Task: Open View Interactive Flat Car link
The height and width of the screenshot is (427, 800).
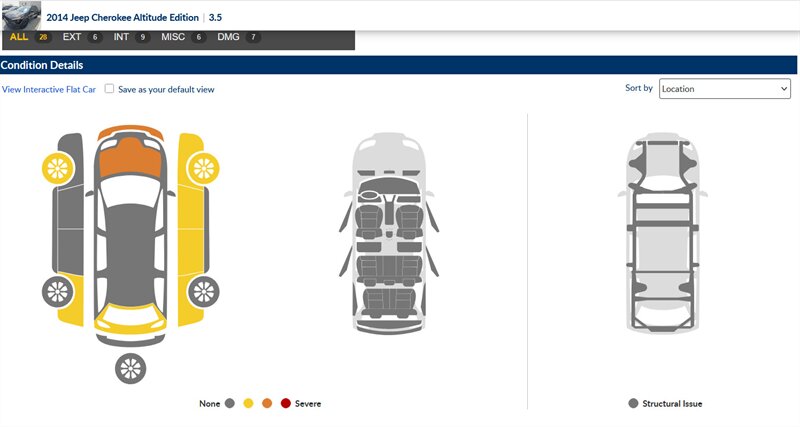Action: 48,89
